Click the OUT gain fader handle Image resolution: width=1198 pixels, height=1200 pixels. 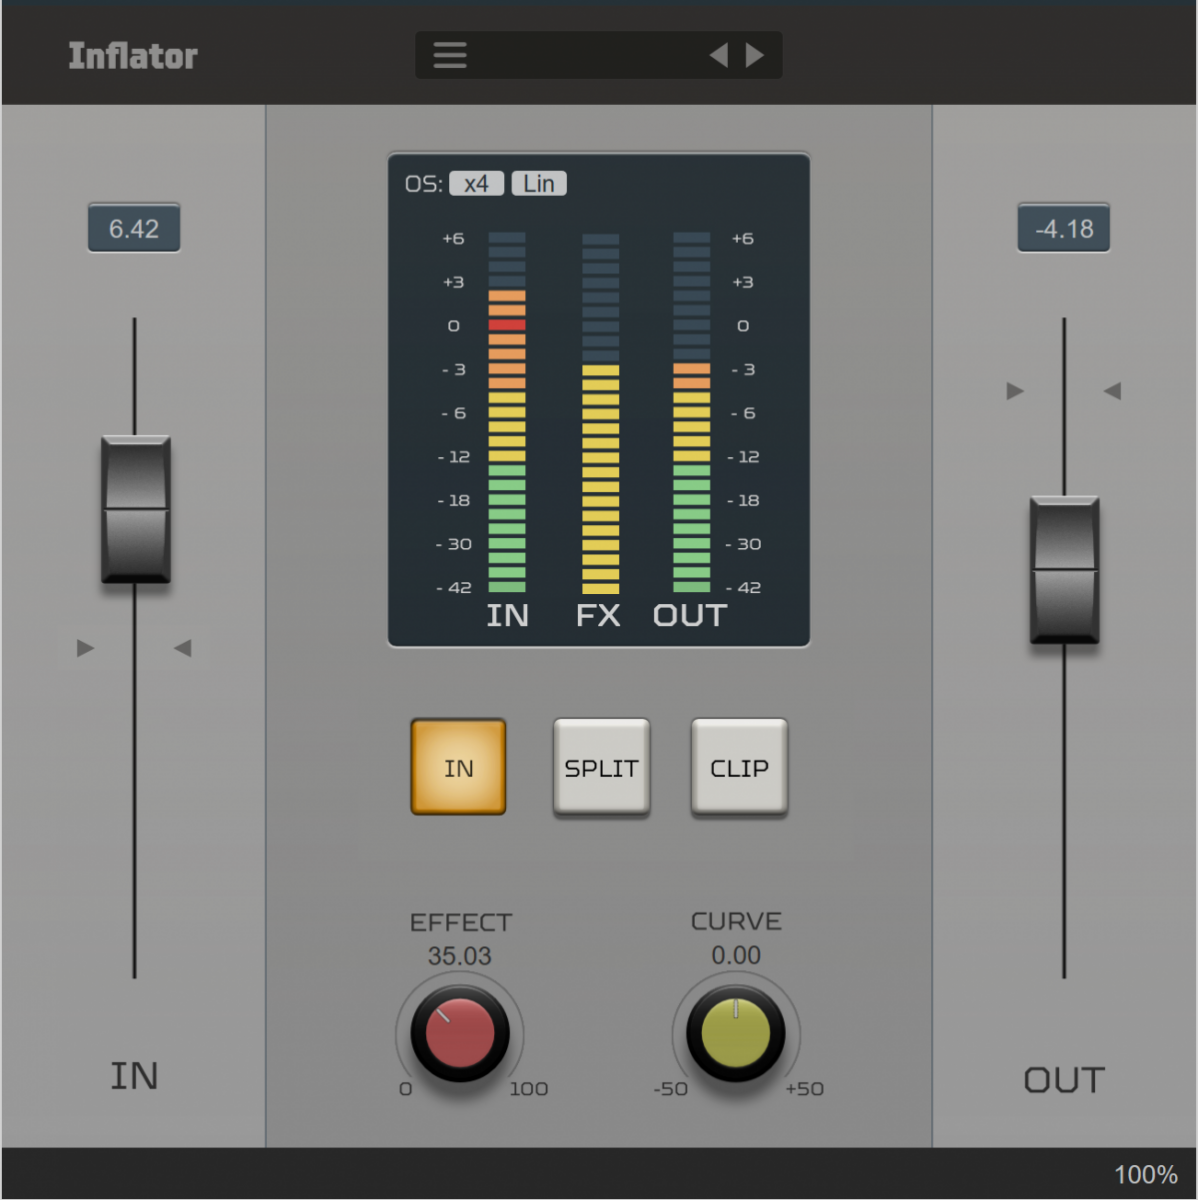[x=1065, y=570]
